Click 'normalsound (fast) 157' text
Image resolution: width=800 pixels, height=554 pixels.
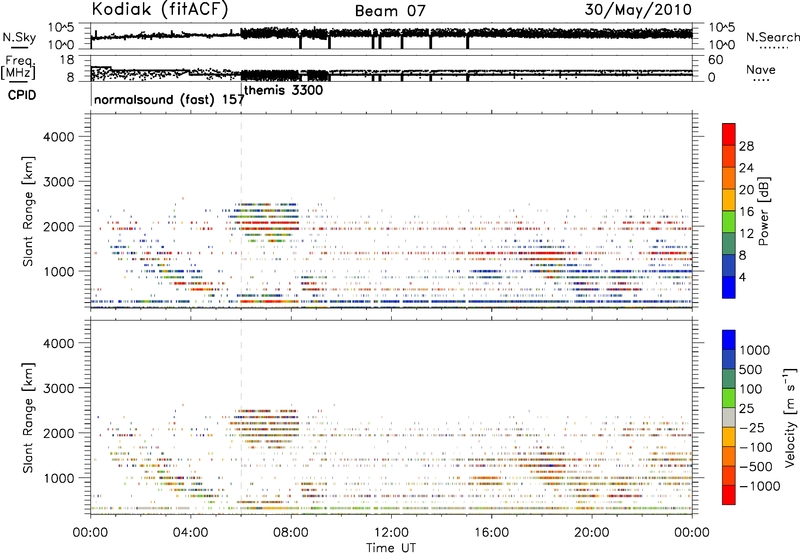click(x=169, y=99)
